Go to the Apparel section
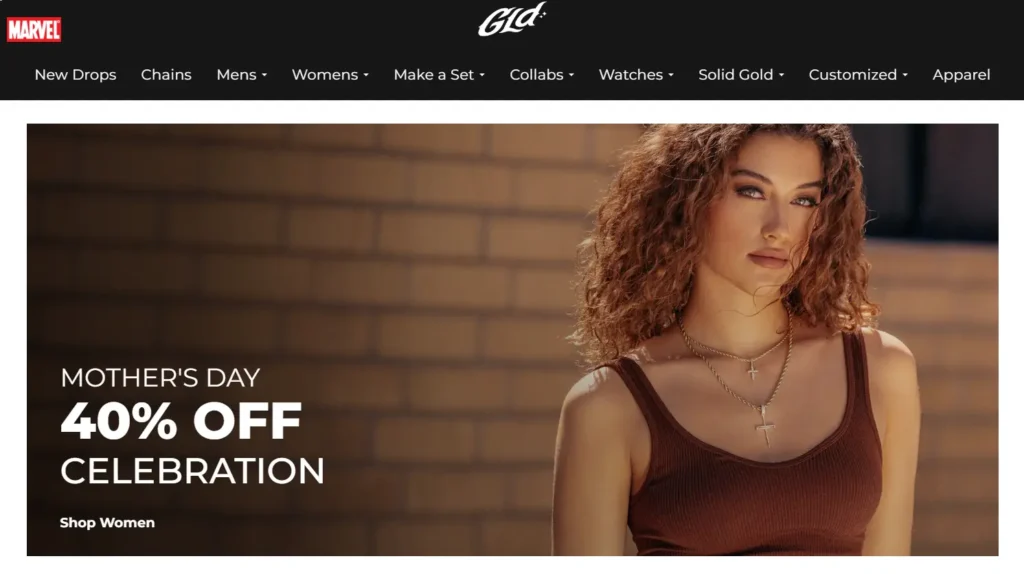Screen dimensions: 1024x574 [961, 74]
